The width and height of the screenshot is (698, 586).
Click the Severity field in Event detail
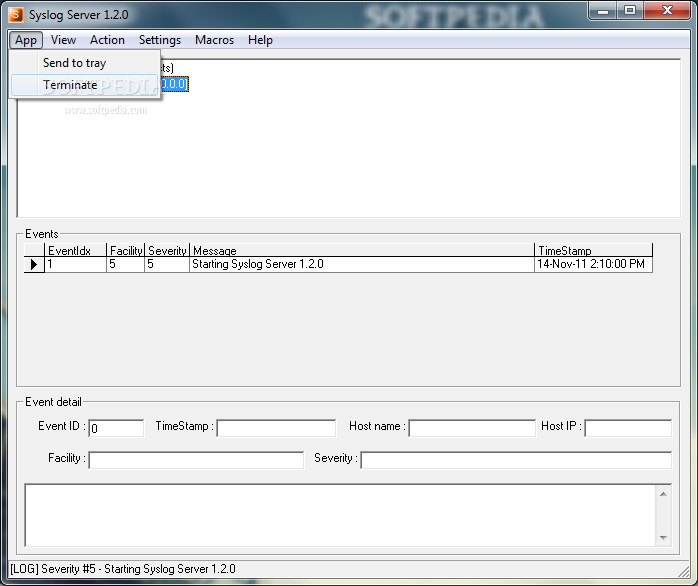pyautogui.click(x=516, y=460)
